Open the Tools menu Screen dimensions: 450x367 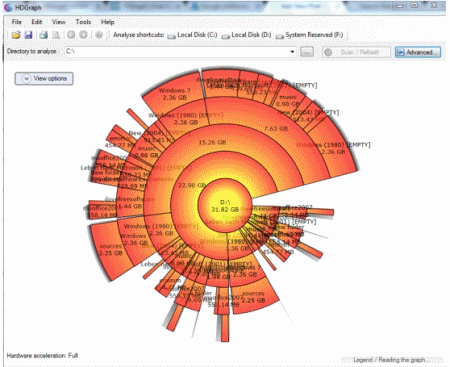click(x=83, y=22)
